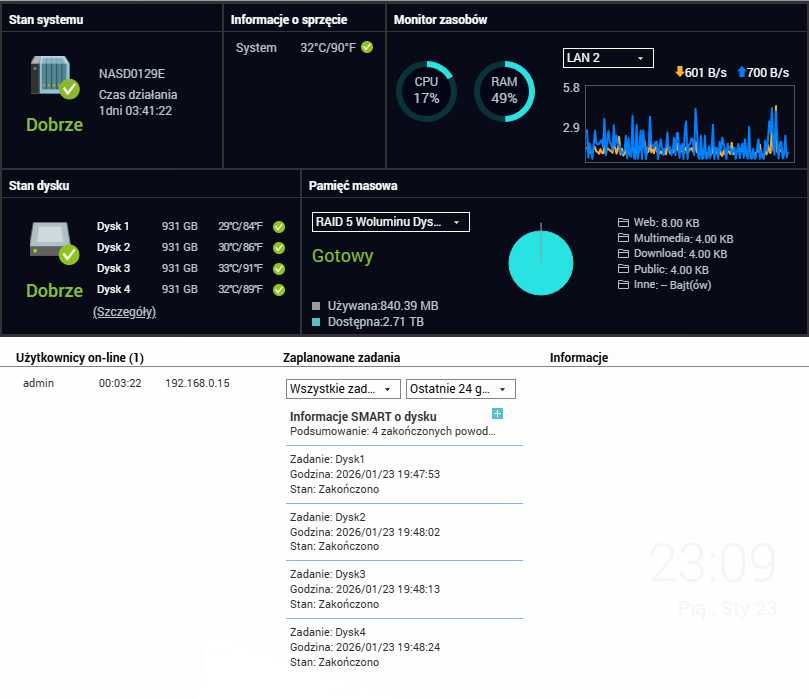Screen dimensions: 809x699
Task: Click the Dysk 4 label
Action: [x=114, y=289]
